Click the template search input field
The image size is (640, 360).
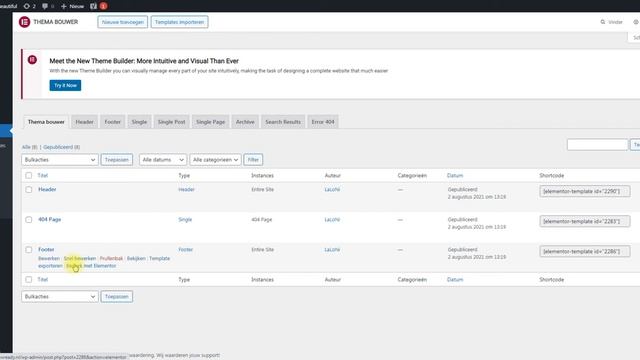[x=598, y=145]
